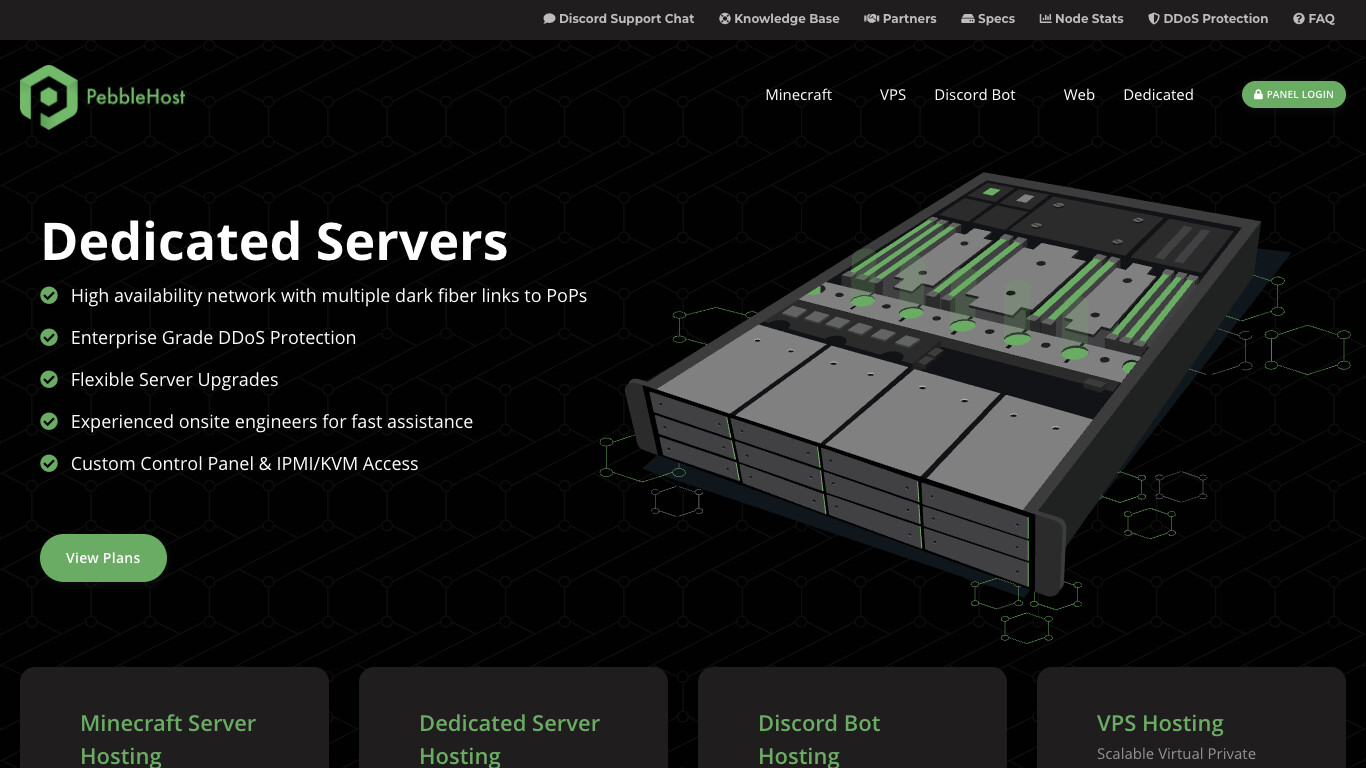Open the DDoS Protection page

click(x=1207, y=19)
